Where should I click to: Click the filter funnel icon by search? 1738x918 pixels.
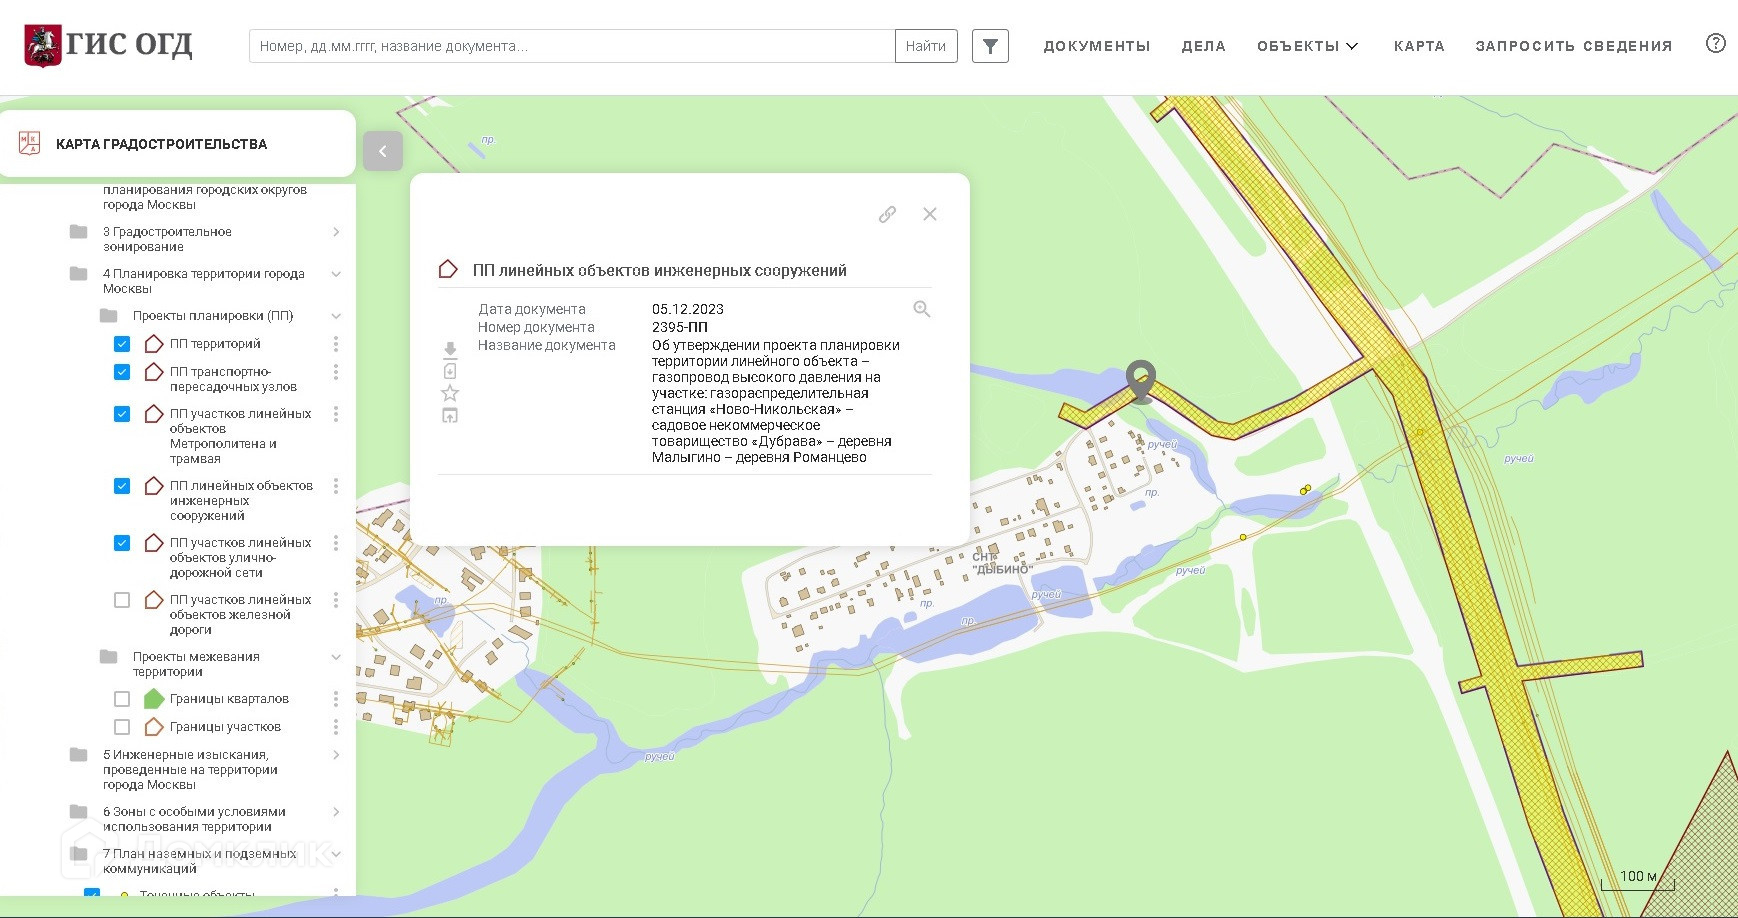tap(990, 46)
